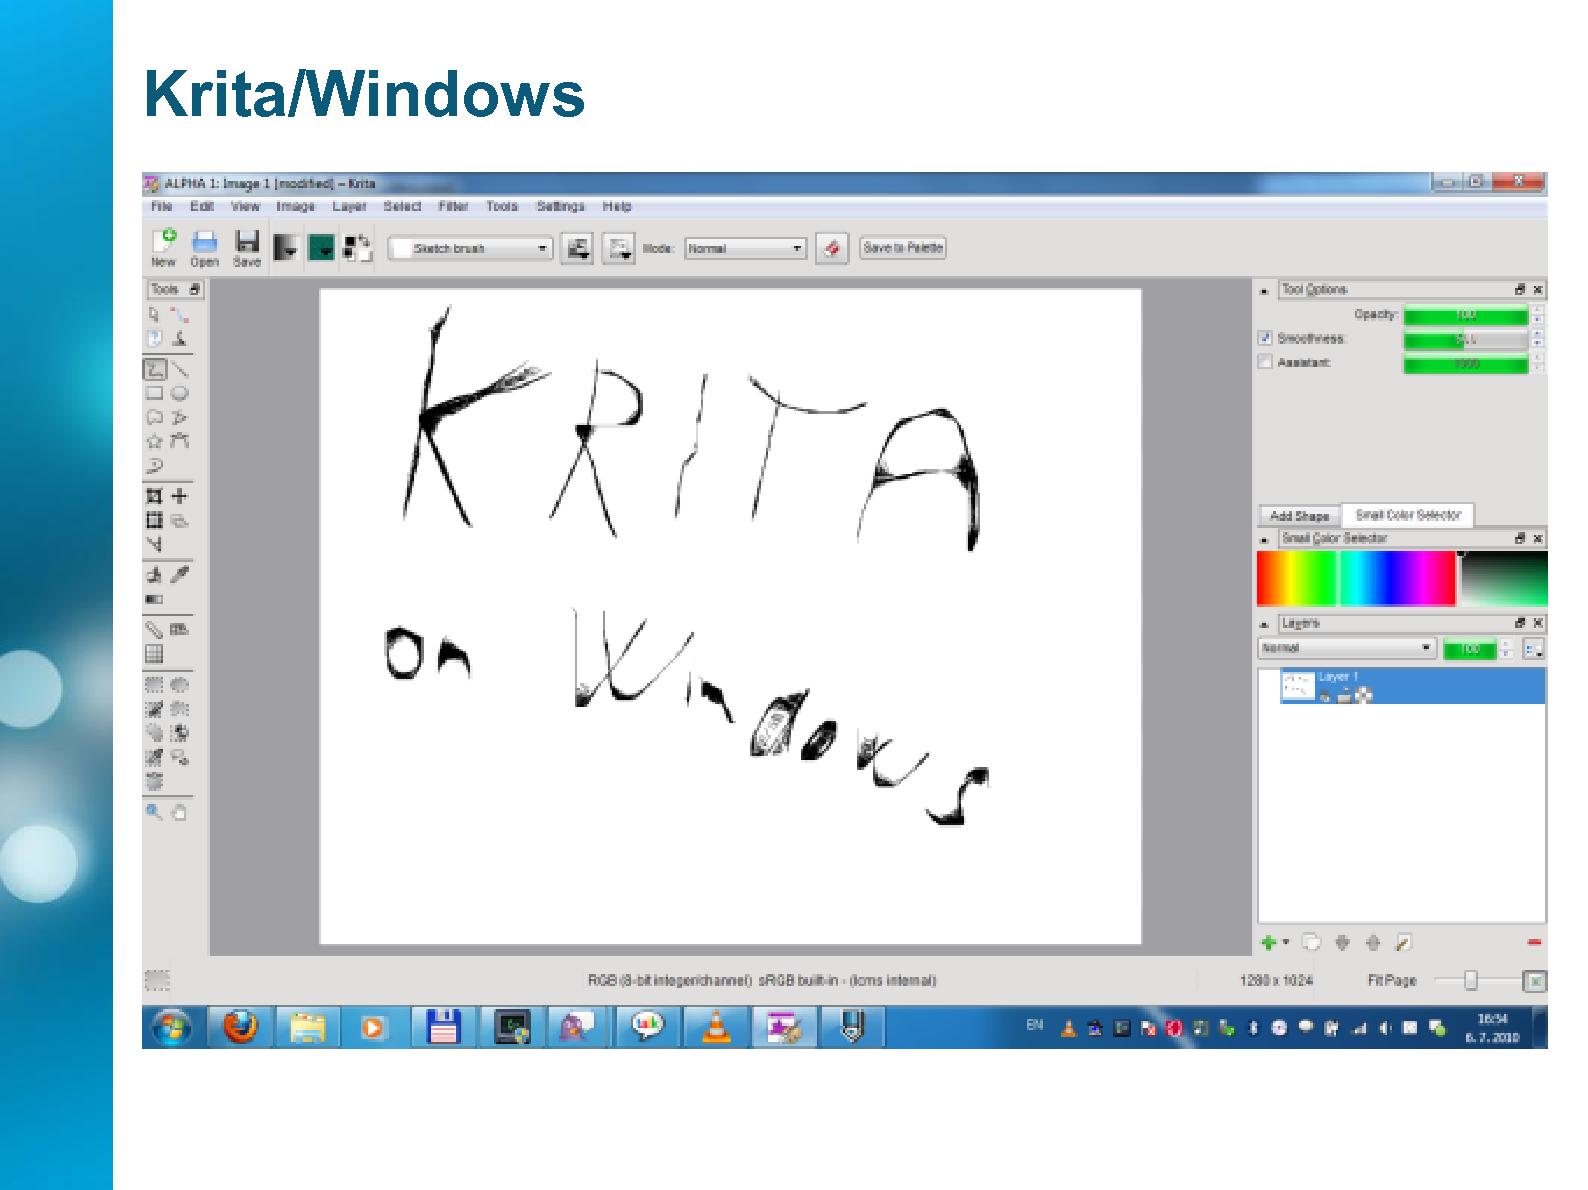Select the star shape tool
1588x1190 pixels.
[154, 441]
